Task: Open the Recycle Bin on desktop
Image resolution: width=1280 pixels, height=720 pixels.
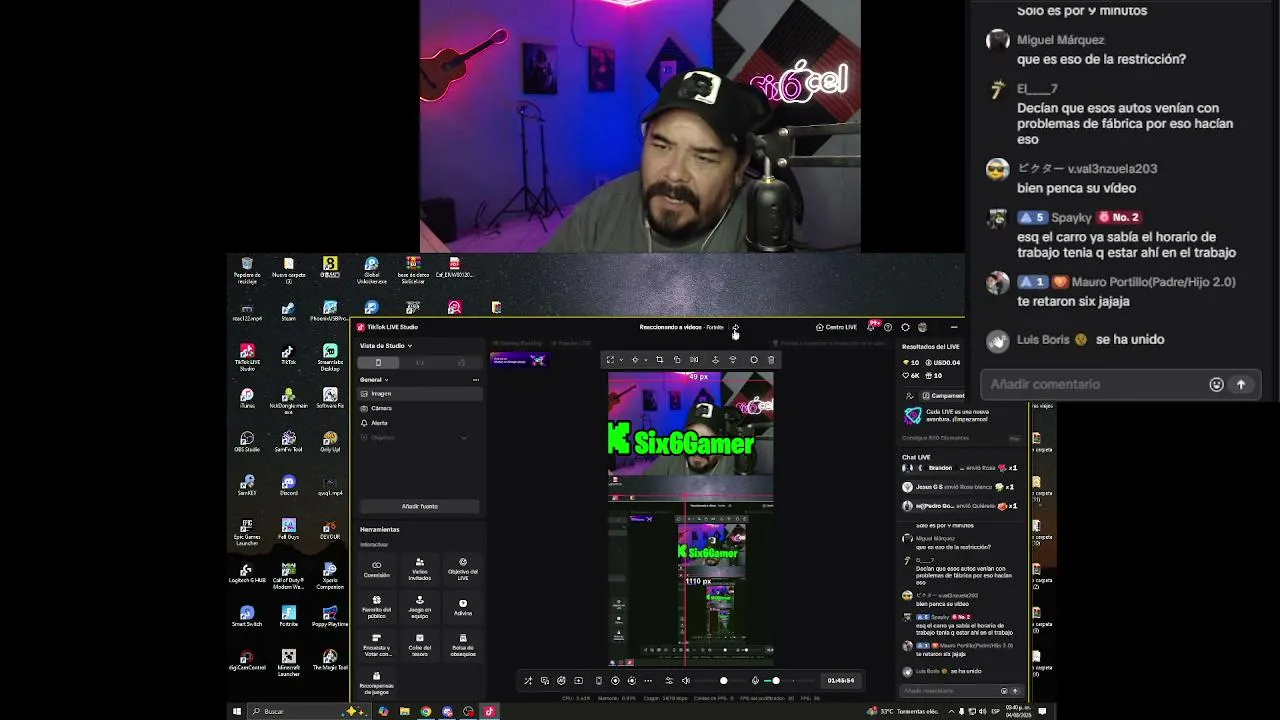Action: 247,270
